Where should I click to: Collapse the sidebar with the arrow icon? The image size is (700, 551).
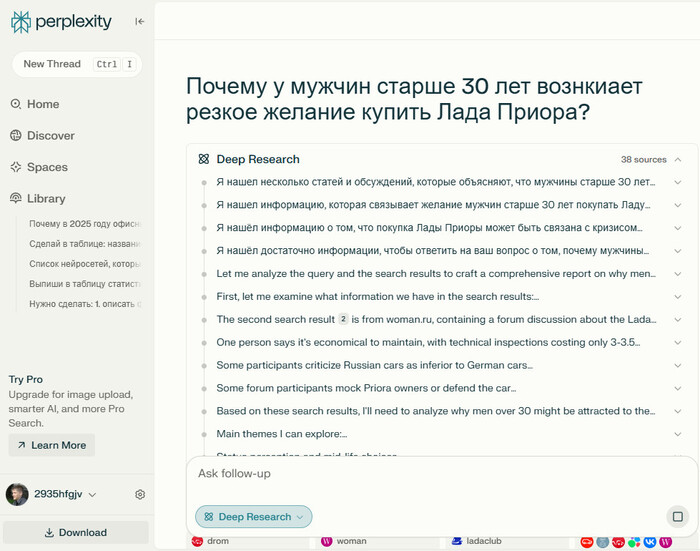pyautogui.click(x=139, y=21)
